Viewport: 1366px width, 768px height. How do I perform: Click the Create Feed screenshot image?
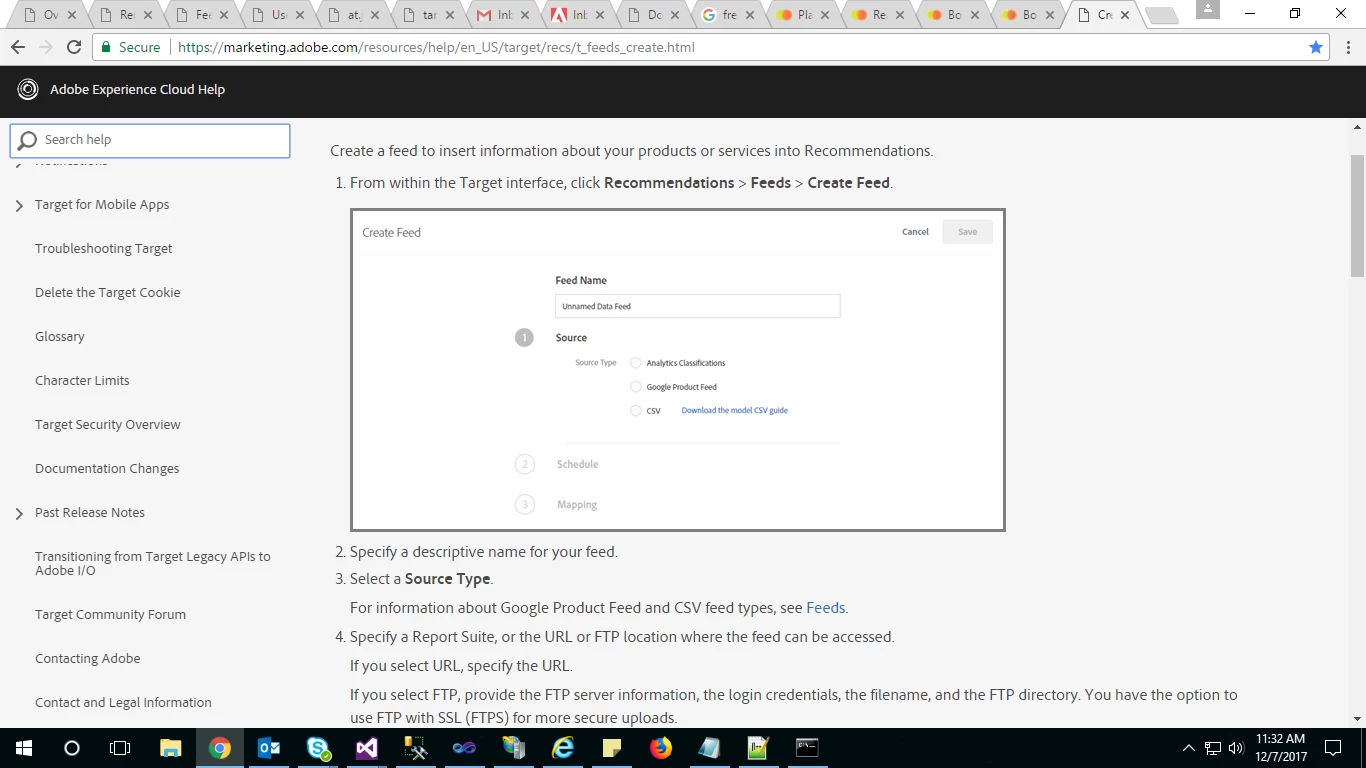[677, 370]
